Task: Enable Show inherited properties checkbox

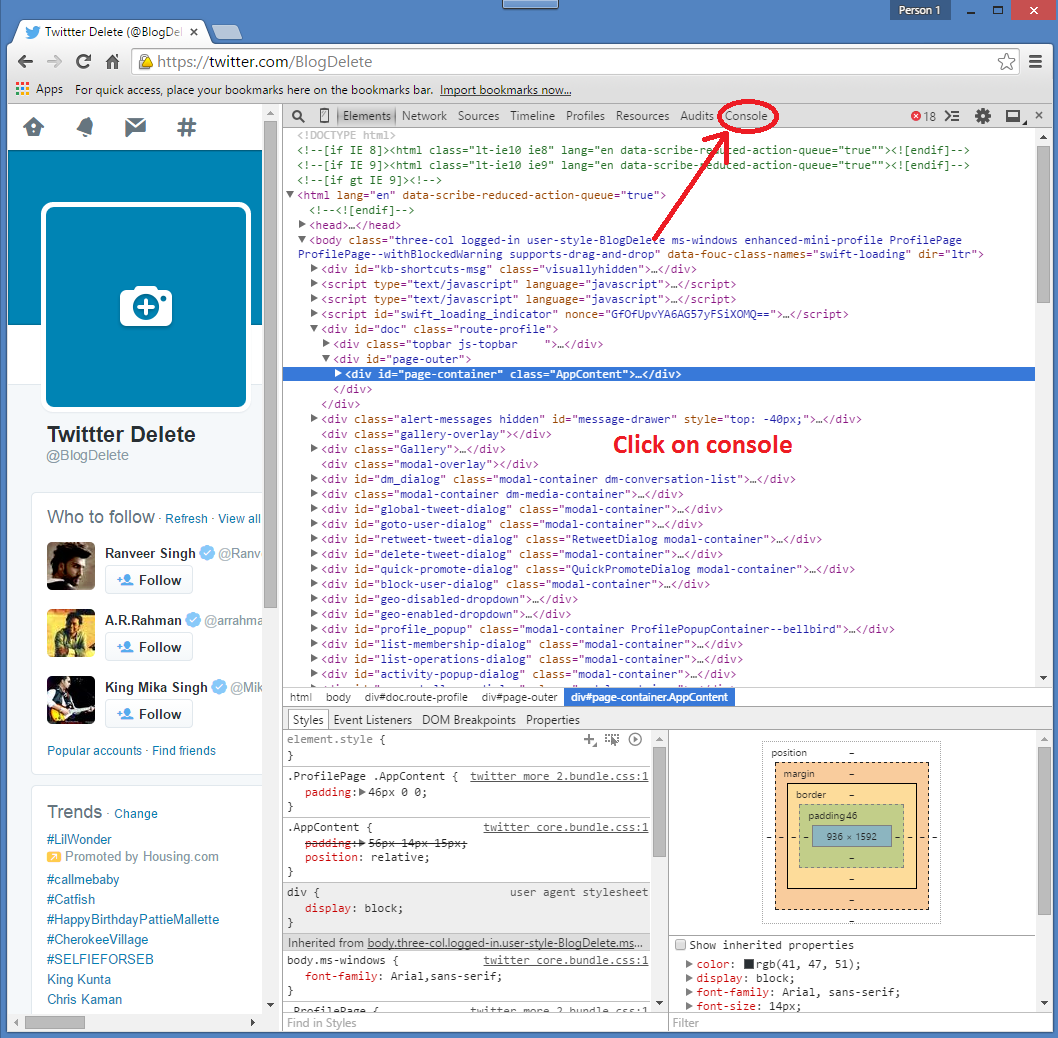Action: click(x=680, y=945)
